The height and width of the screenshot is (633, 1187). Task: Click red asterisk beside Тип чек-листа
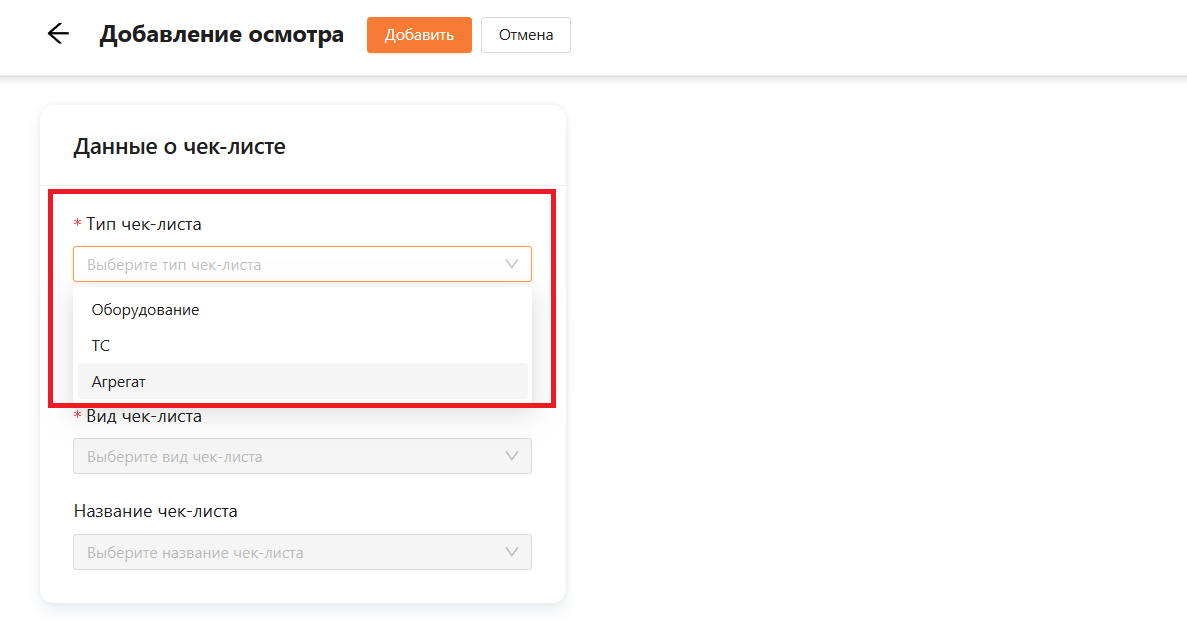(x=78, y=225)
